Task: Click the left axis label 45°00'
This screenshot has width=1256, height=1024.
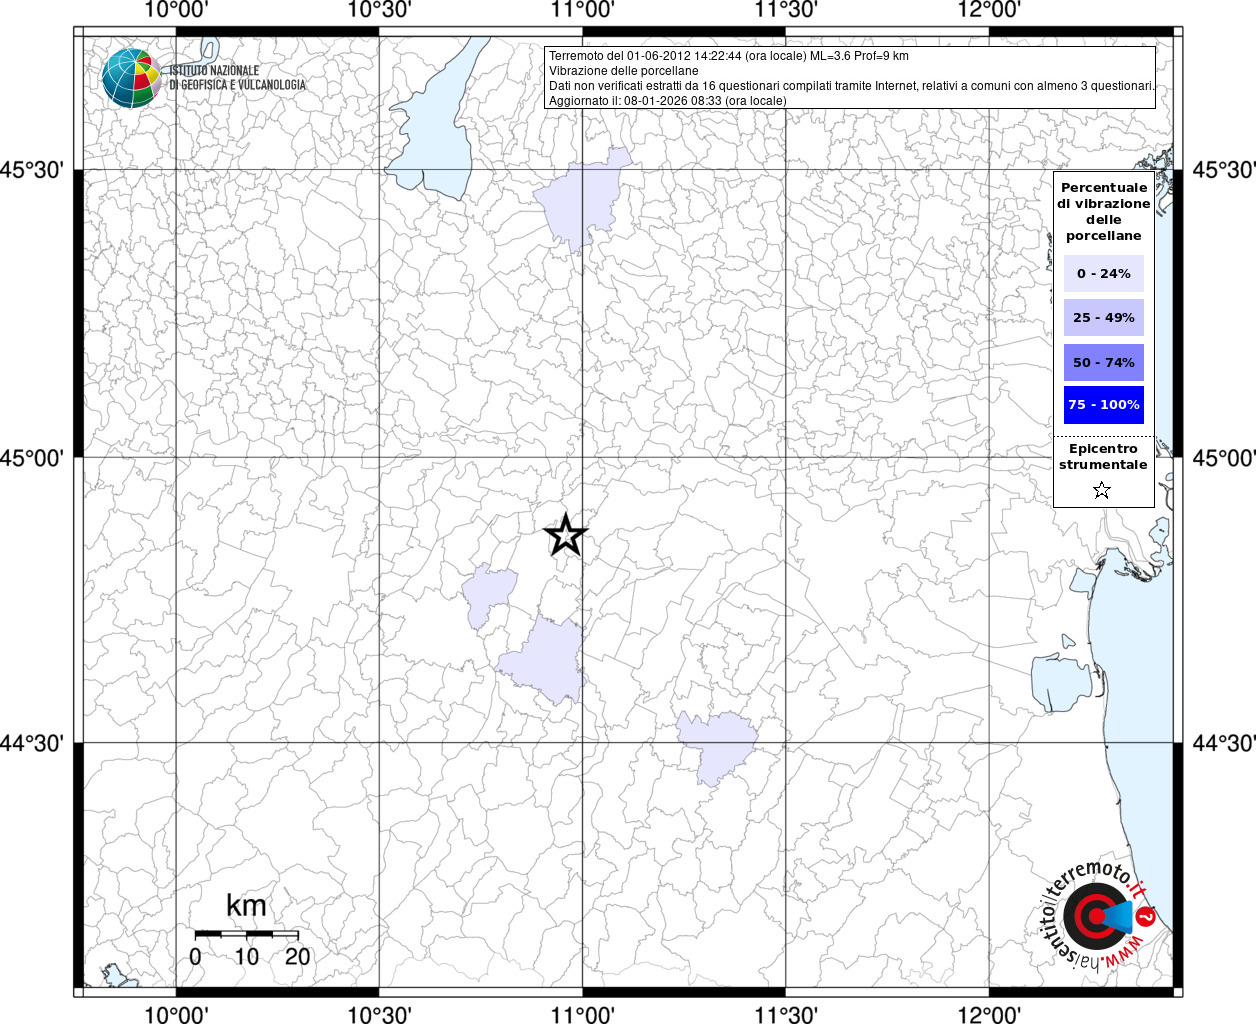Action: pyautogui.click(x=32, y=458)
